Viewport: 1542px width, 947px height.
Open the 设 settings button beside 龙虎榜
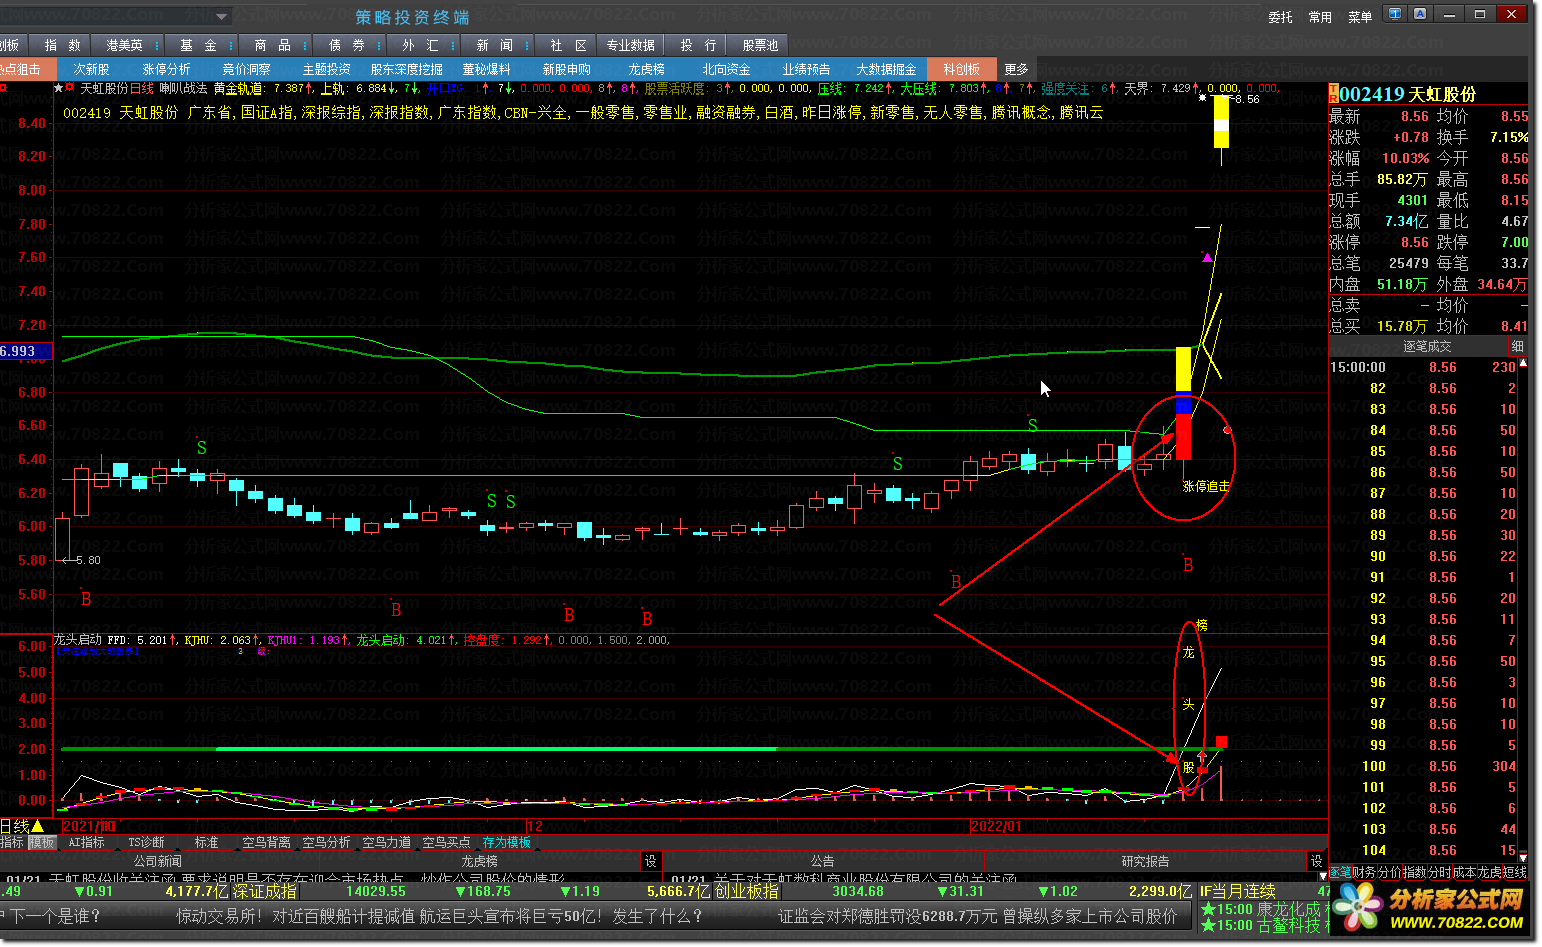[651, 861]
